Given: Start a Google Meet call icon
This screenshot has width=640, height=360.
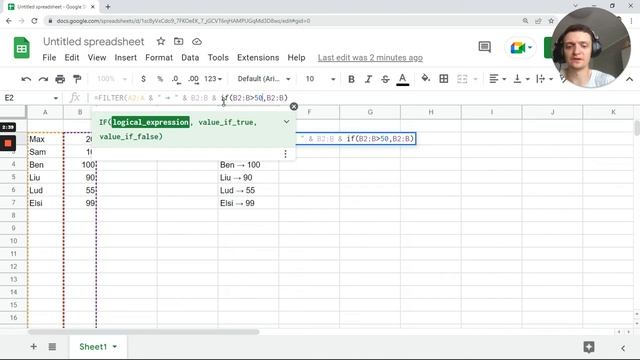Looking at the screenshot, I should coord(520,48).
